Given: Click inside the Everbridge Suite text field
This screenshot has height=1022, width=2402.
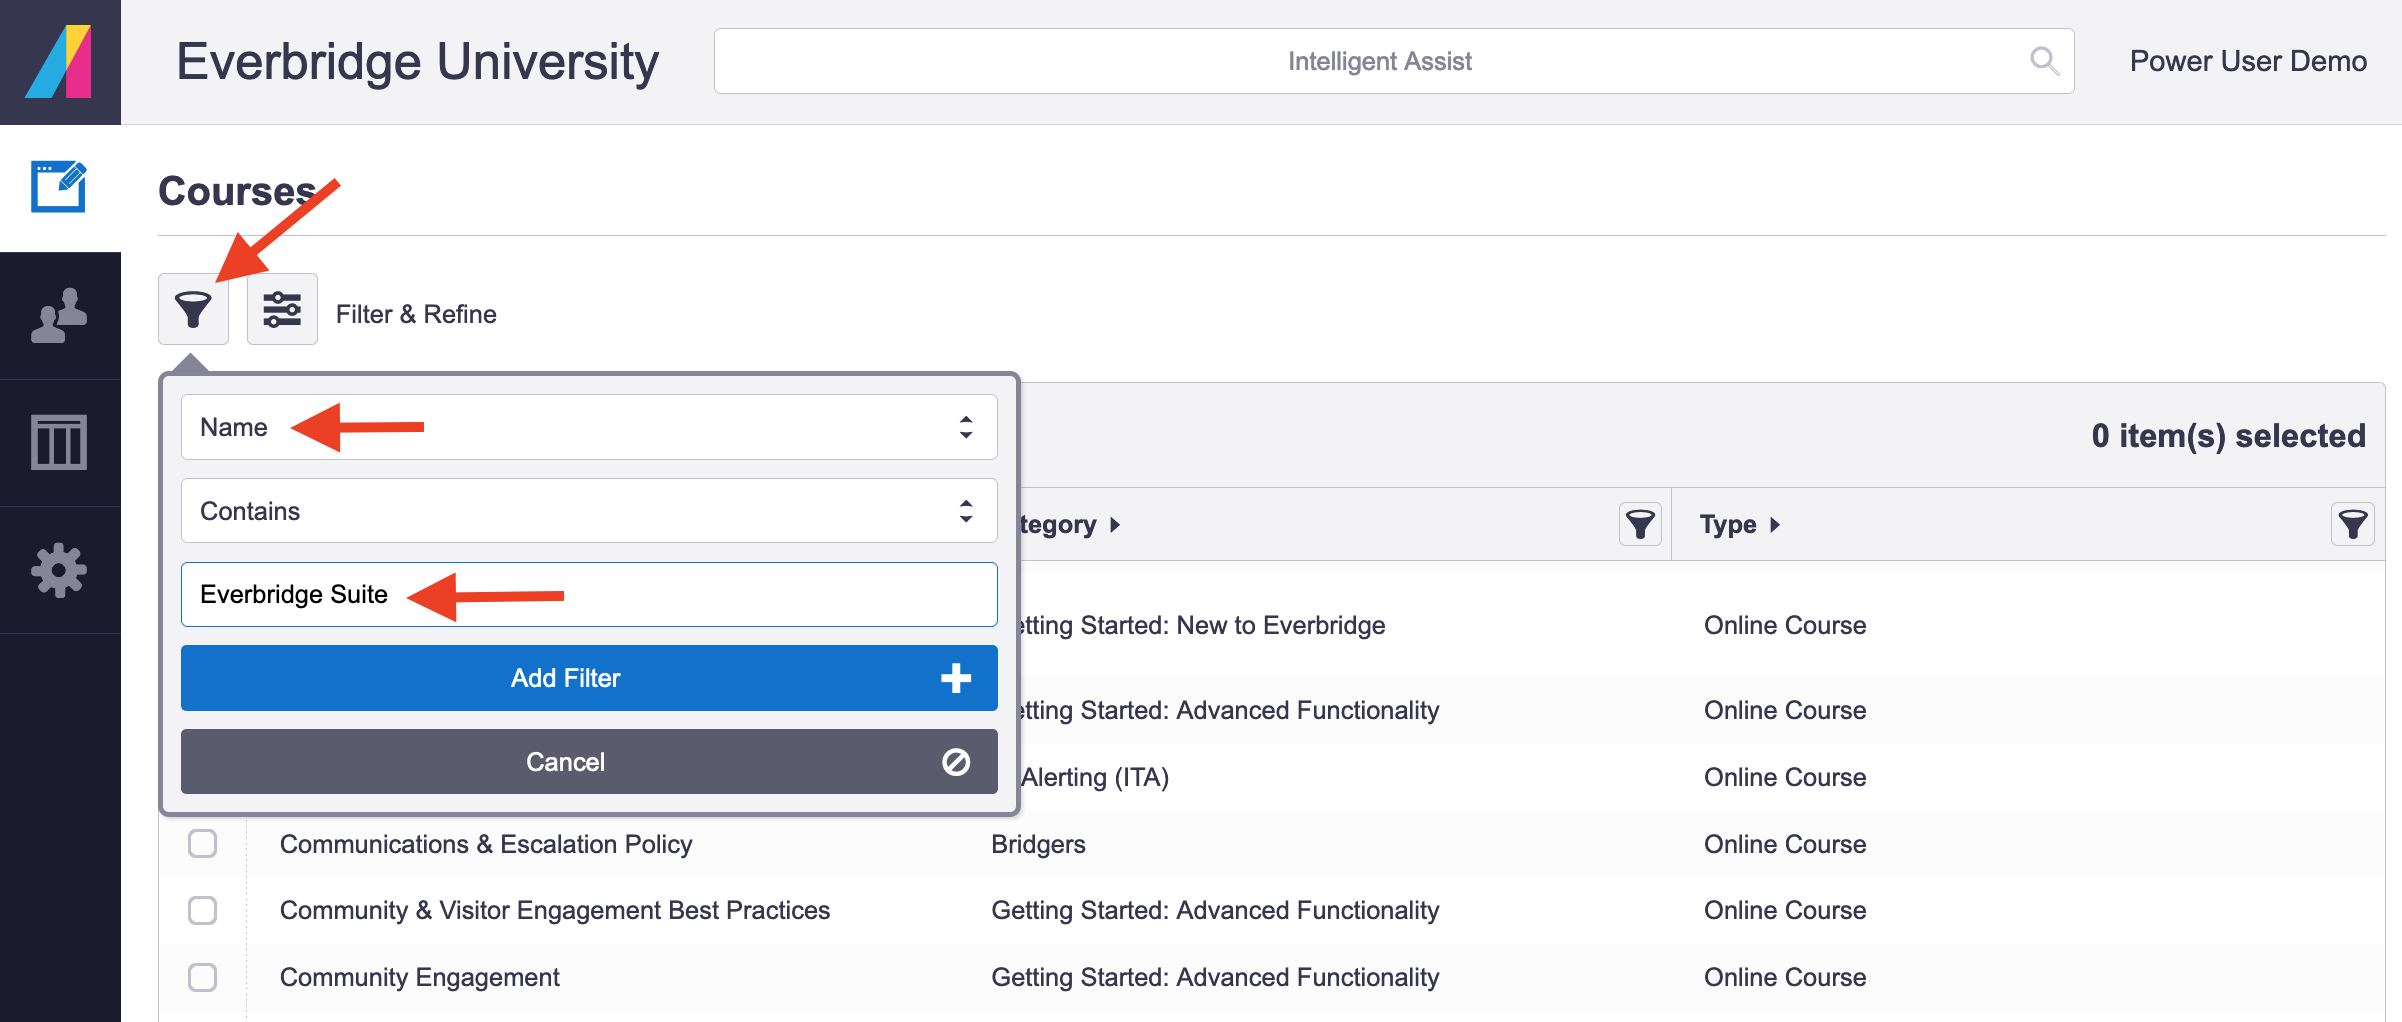Looking at the screenshot, I should [588, 594].
